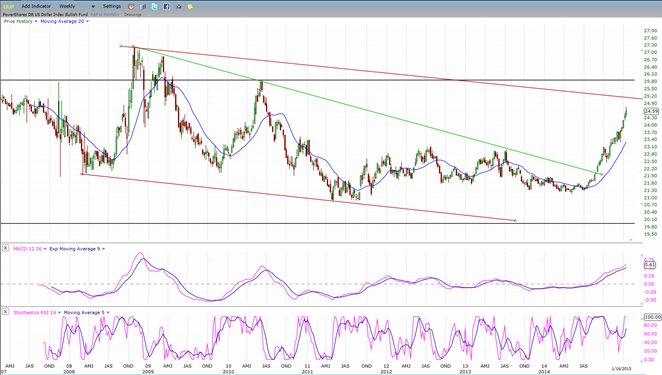Open the Weekly interval dropdown

click(77, 6)
